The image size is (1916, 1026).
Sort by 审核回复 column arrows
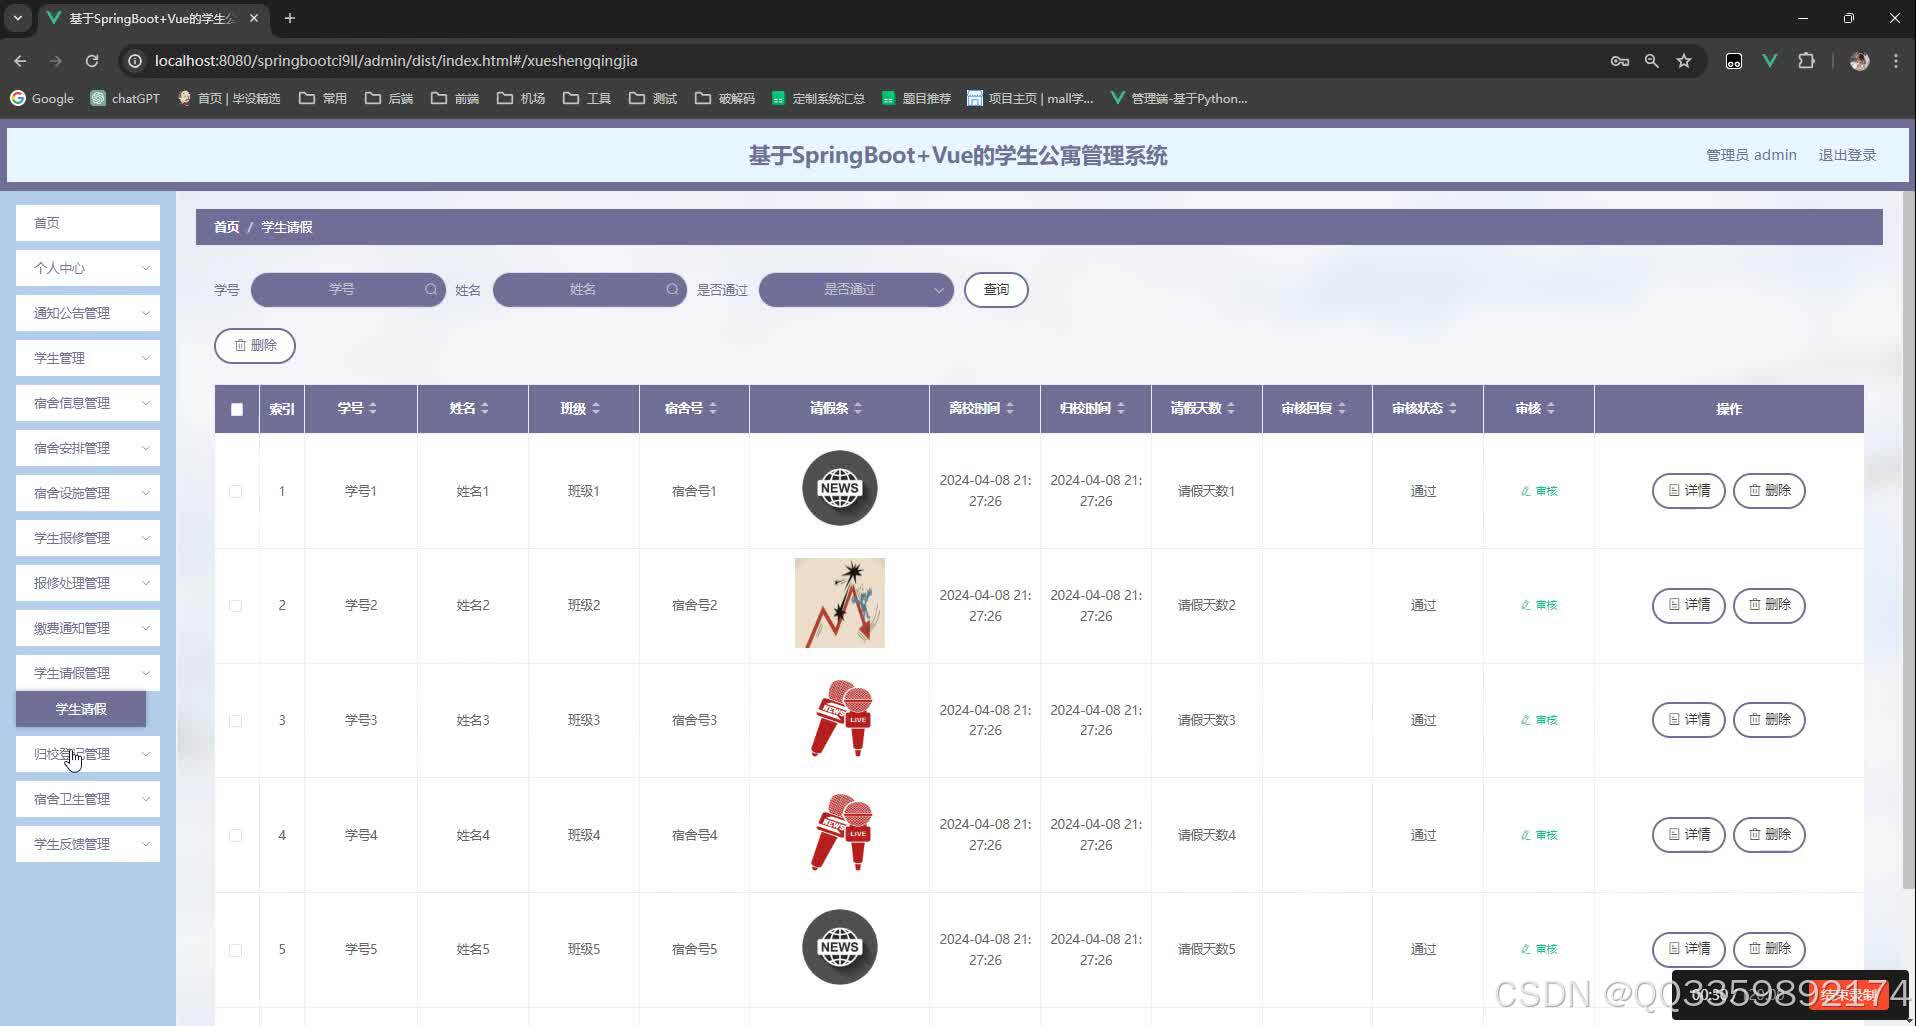point(1342,408)
